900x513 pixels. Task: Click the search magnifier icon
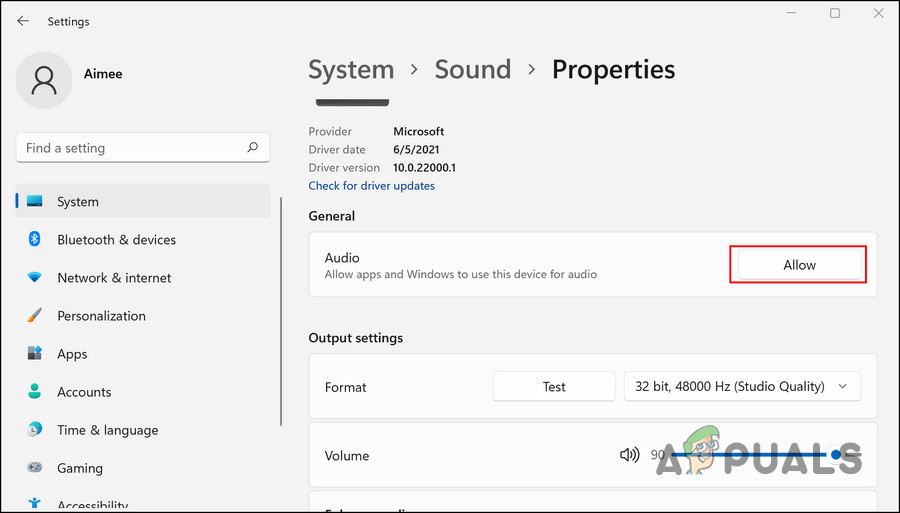point(253,148)
